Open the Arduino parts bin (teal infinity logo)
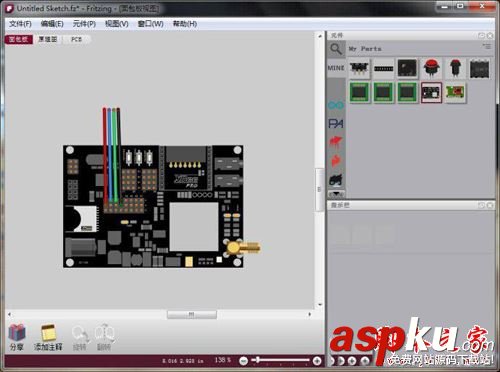 [x=336, y=105]
